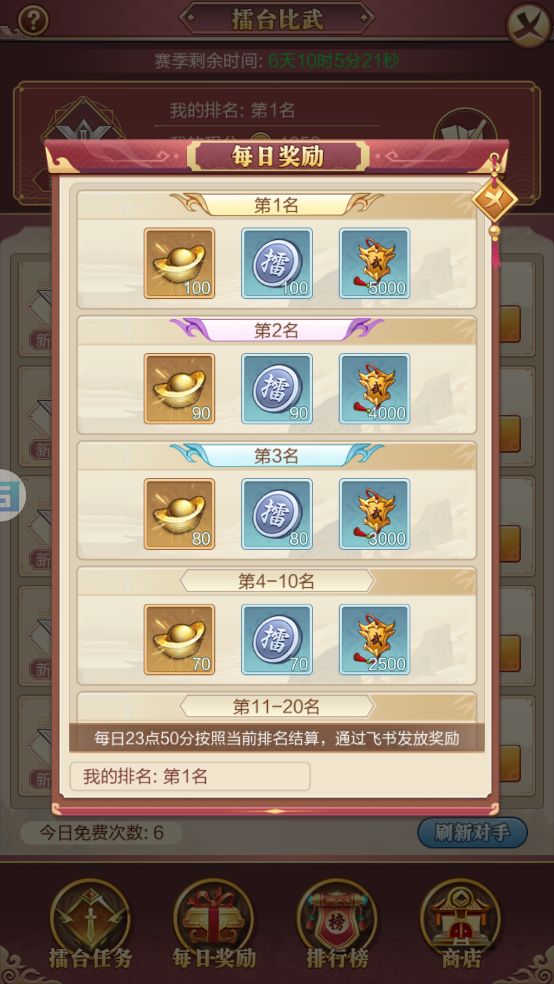This screenshot has width=554, height=984.
Task: Open the question mark help icon
Action: [33, 21]
